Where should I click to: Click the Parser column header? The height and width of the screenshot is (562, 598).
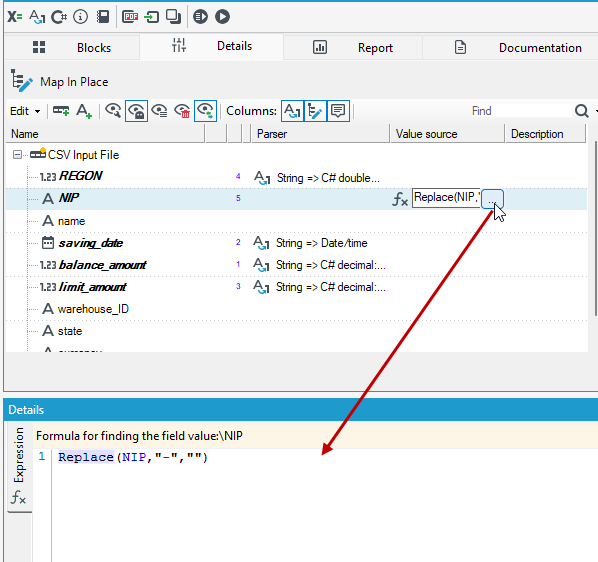(x=320, y=134)
